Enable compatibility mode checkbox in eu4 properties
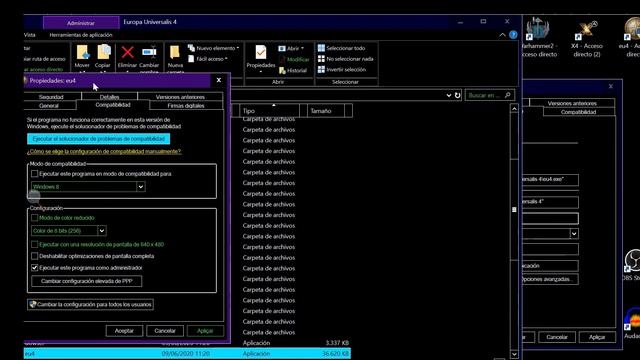640x360 pixels. 35,174
